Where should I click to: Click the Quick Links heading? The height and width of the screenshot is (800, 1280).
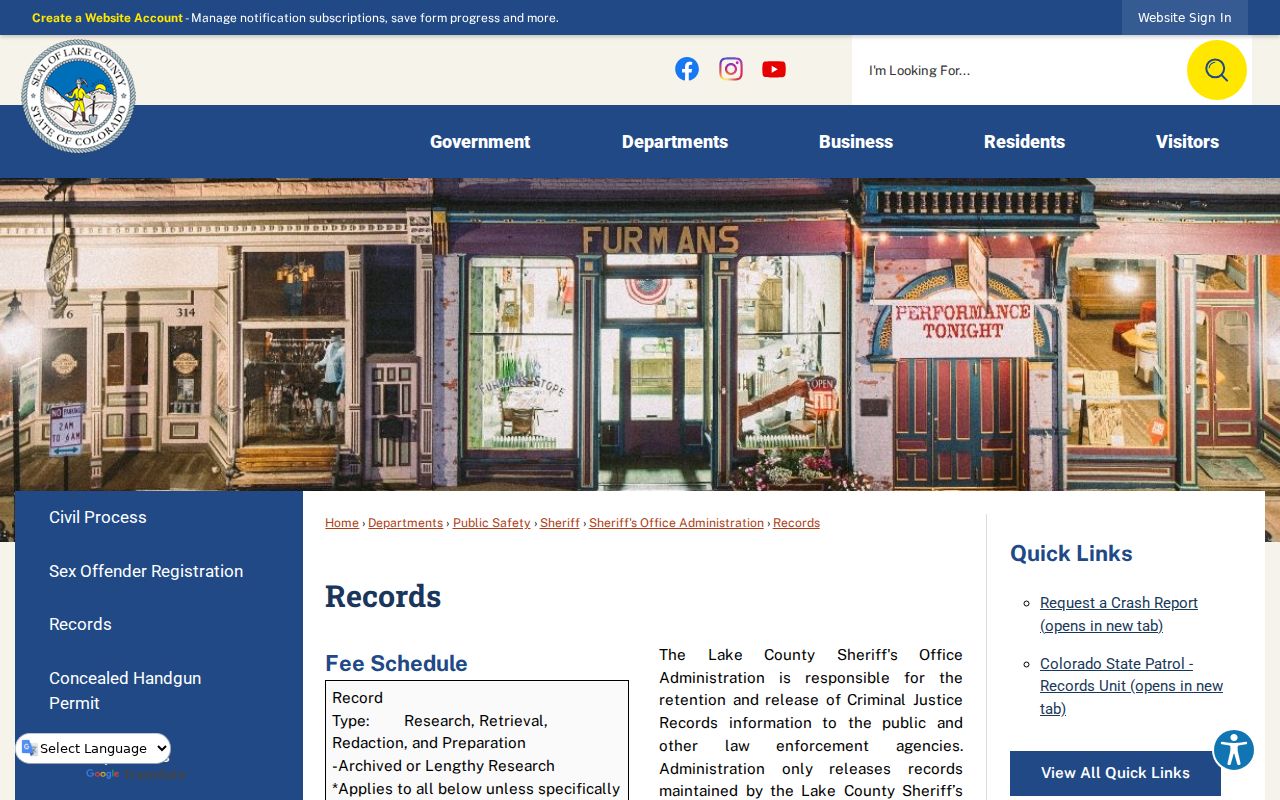point(1071,553)
